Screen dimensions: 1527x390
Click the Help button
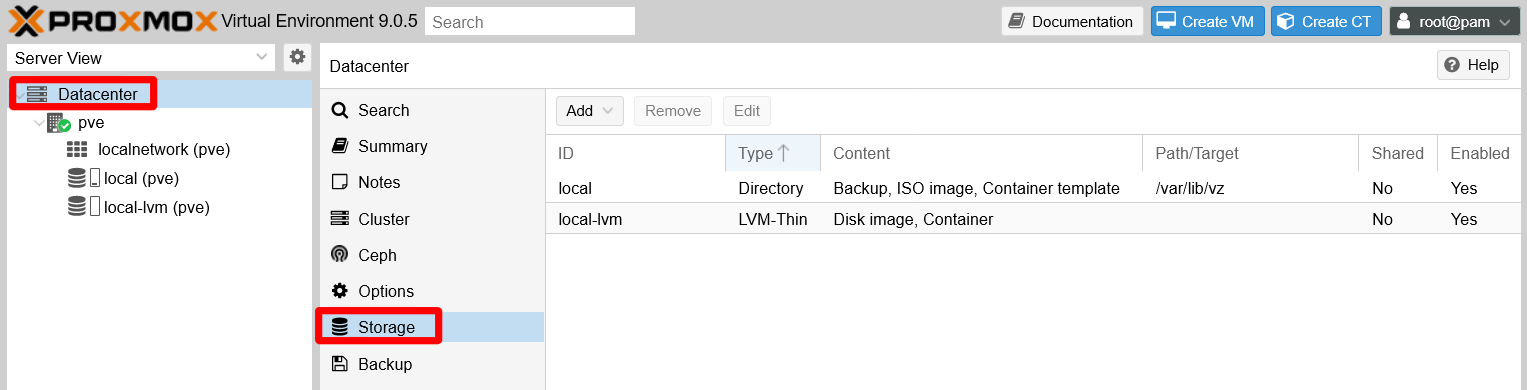click(1473, 65)
